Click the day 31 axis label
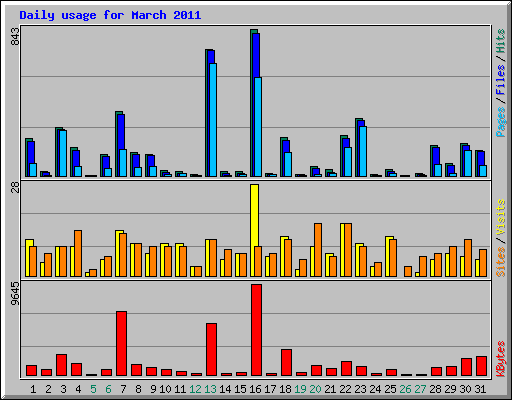 [x=480, y=389]
